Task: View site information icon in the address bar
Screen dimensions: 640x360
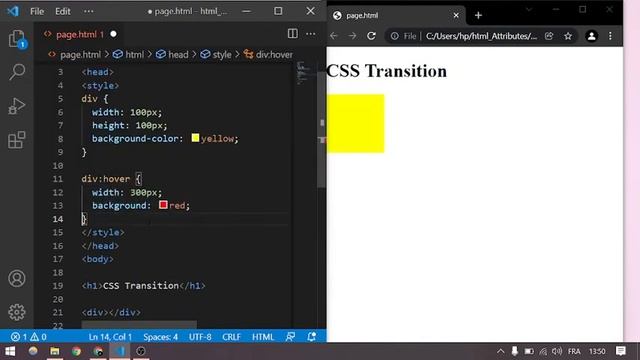Action: 395,36
